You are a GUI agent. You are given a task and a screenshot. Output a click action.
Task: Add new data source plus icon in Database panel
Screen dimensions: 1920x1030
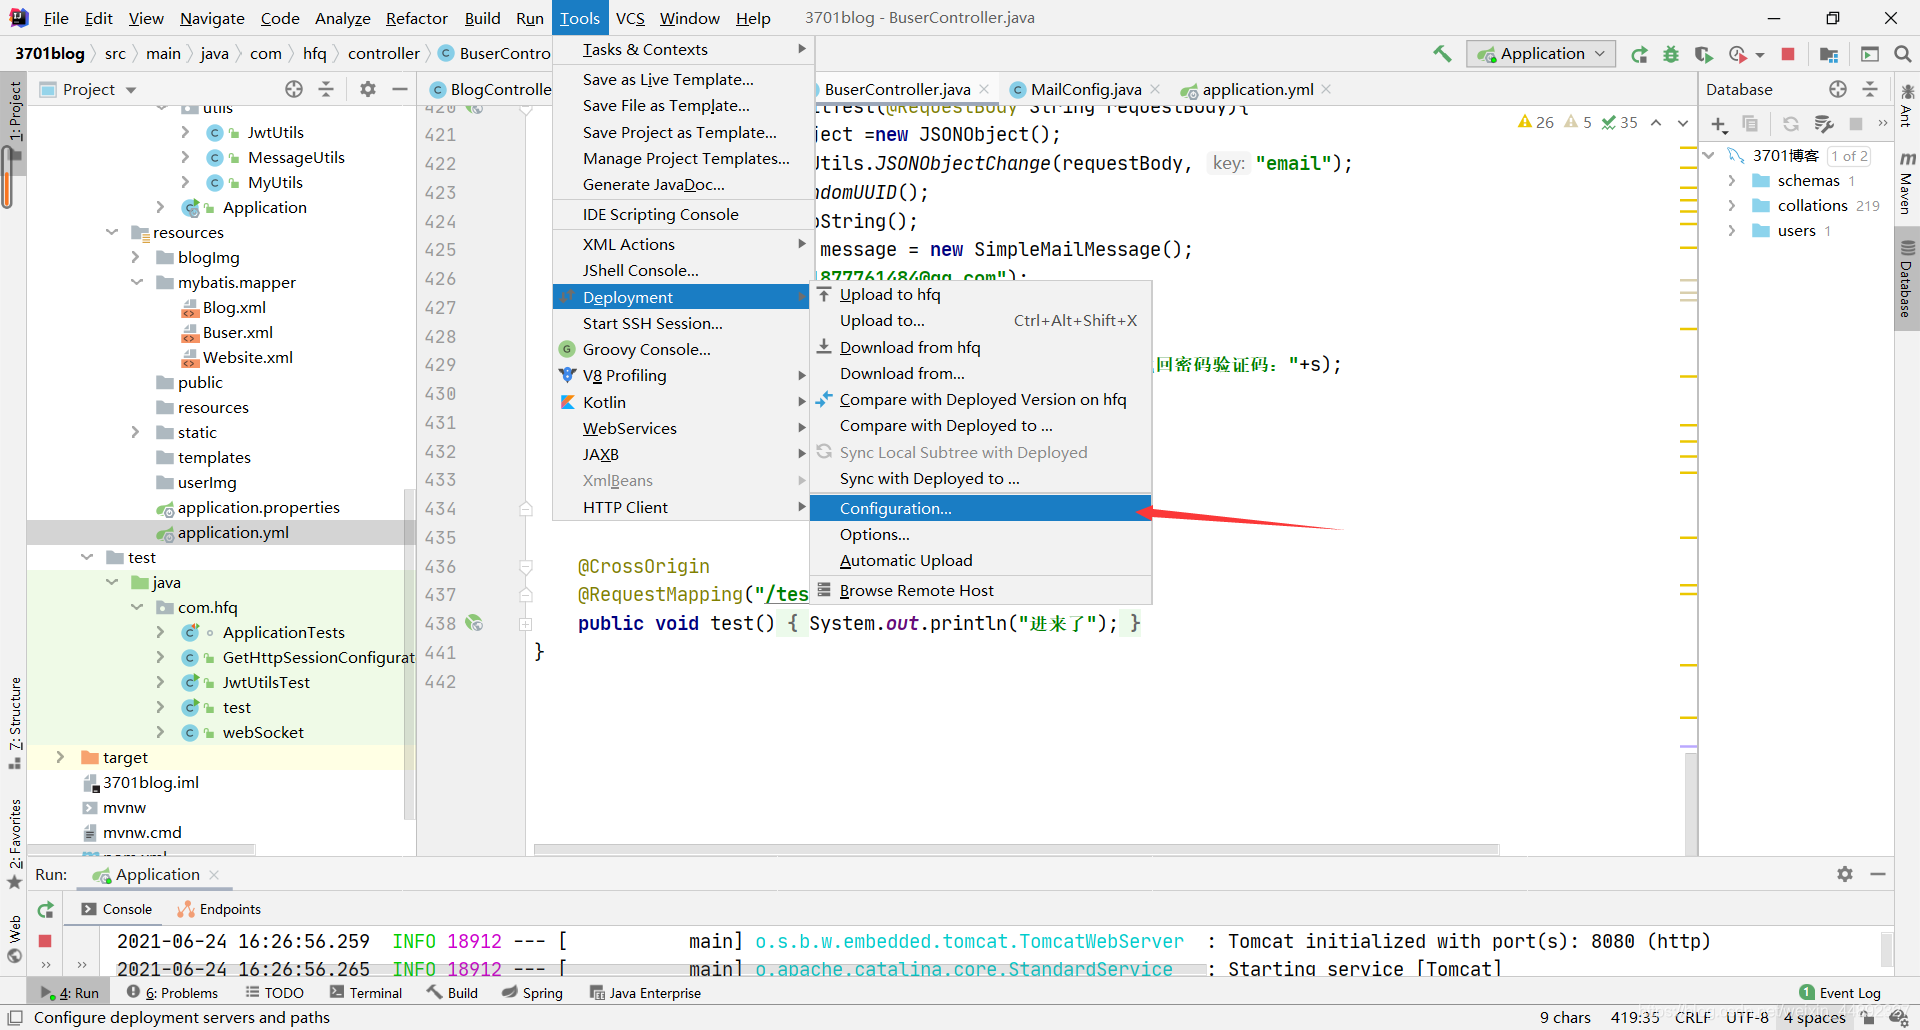coord(1719,124)
